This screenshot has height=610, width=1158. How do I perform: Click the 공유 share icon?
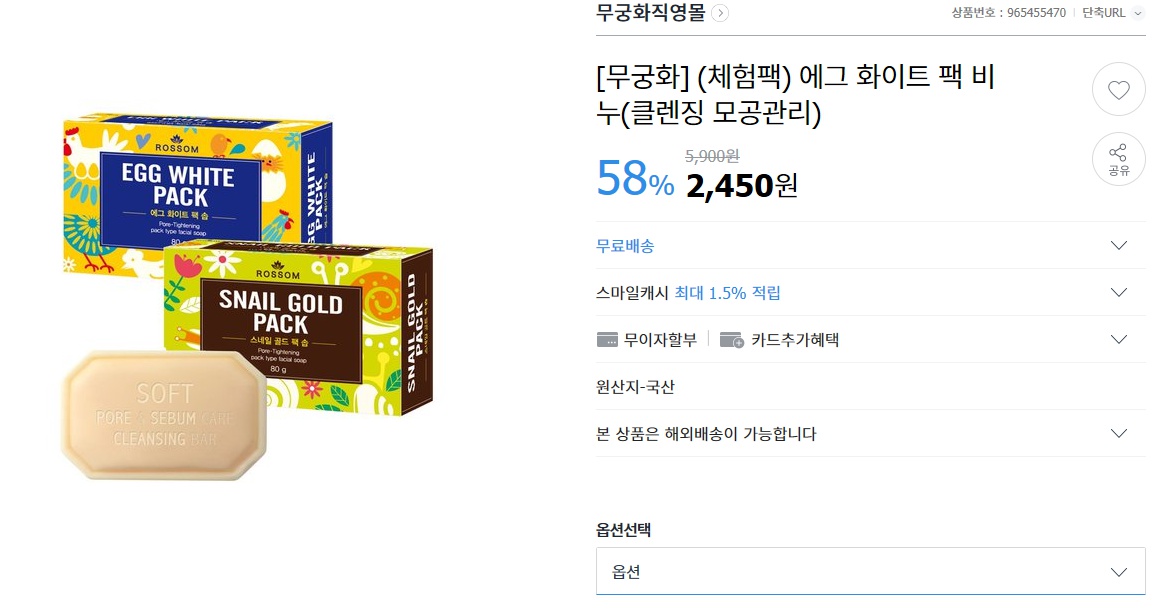1118,158
